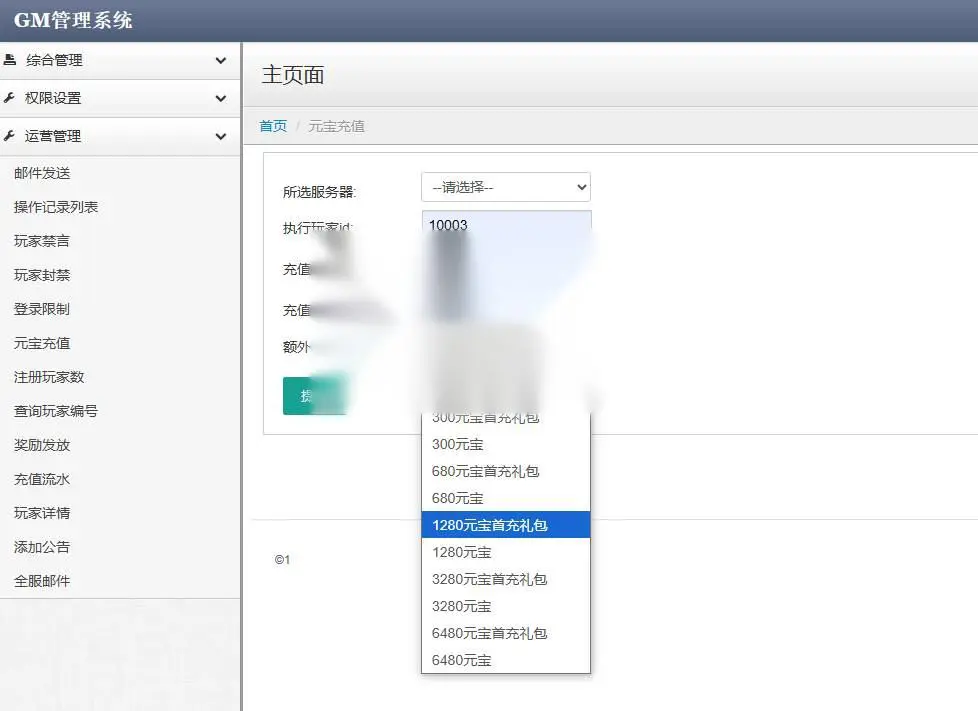The width and height of the screenshot is (978, 711).
Task: Select 680元宝首充礼包 option
Action: point(506,472)
